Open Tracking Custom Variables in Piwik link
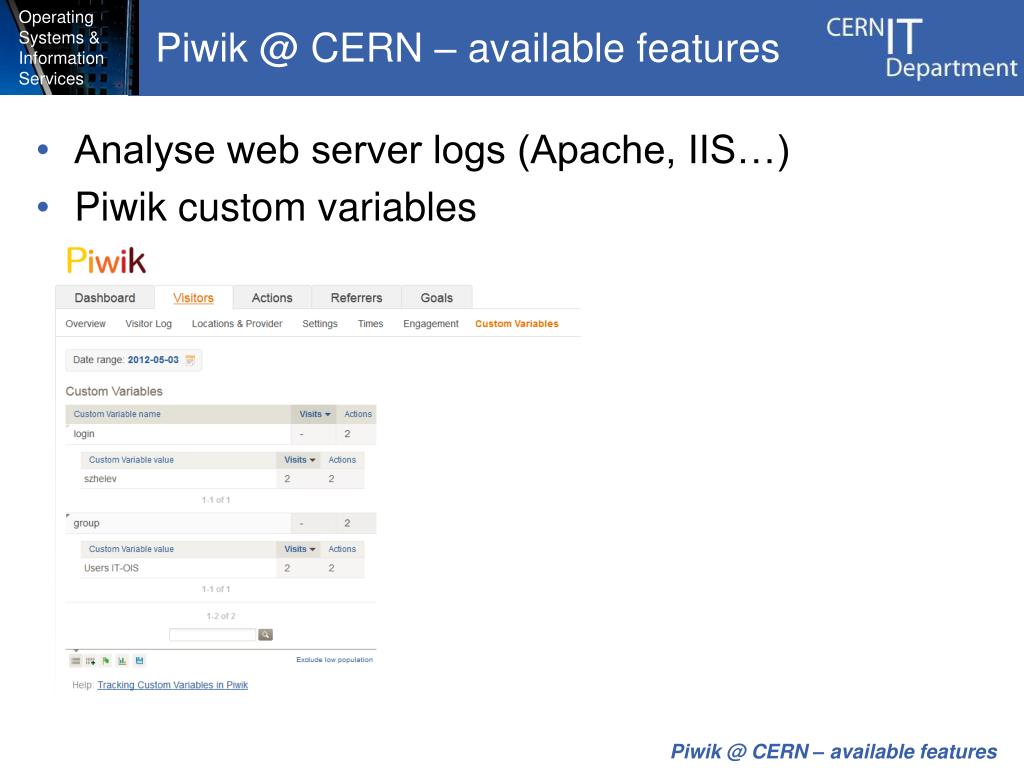Viewport: 1024px width, 768px height. point(172,685)
